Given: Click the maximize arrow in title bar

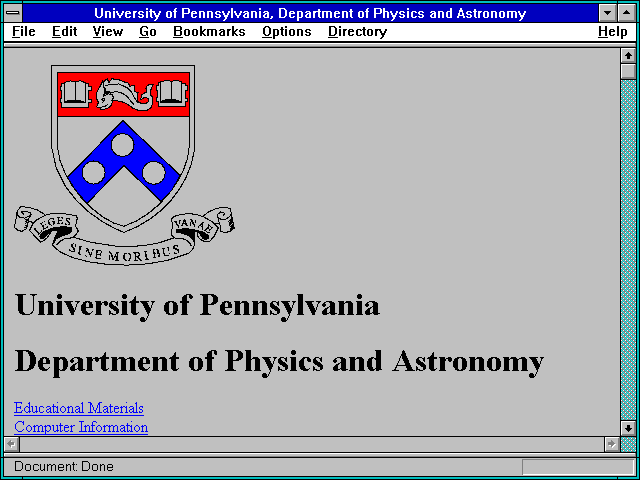Looking at the screenshot, I should click(627, 13).
